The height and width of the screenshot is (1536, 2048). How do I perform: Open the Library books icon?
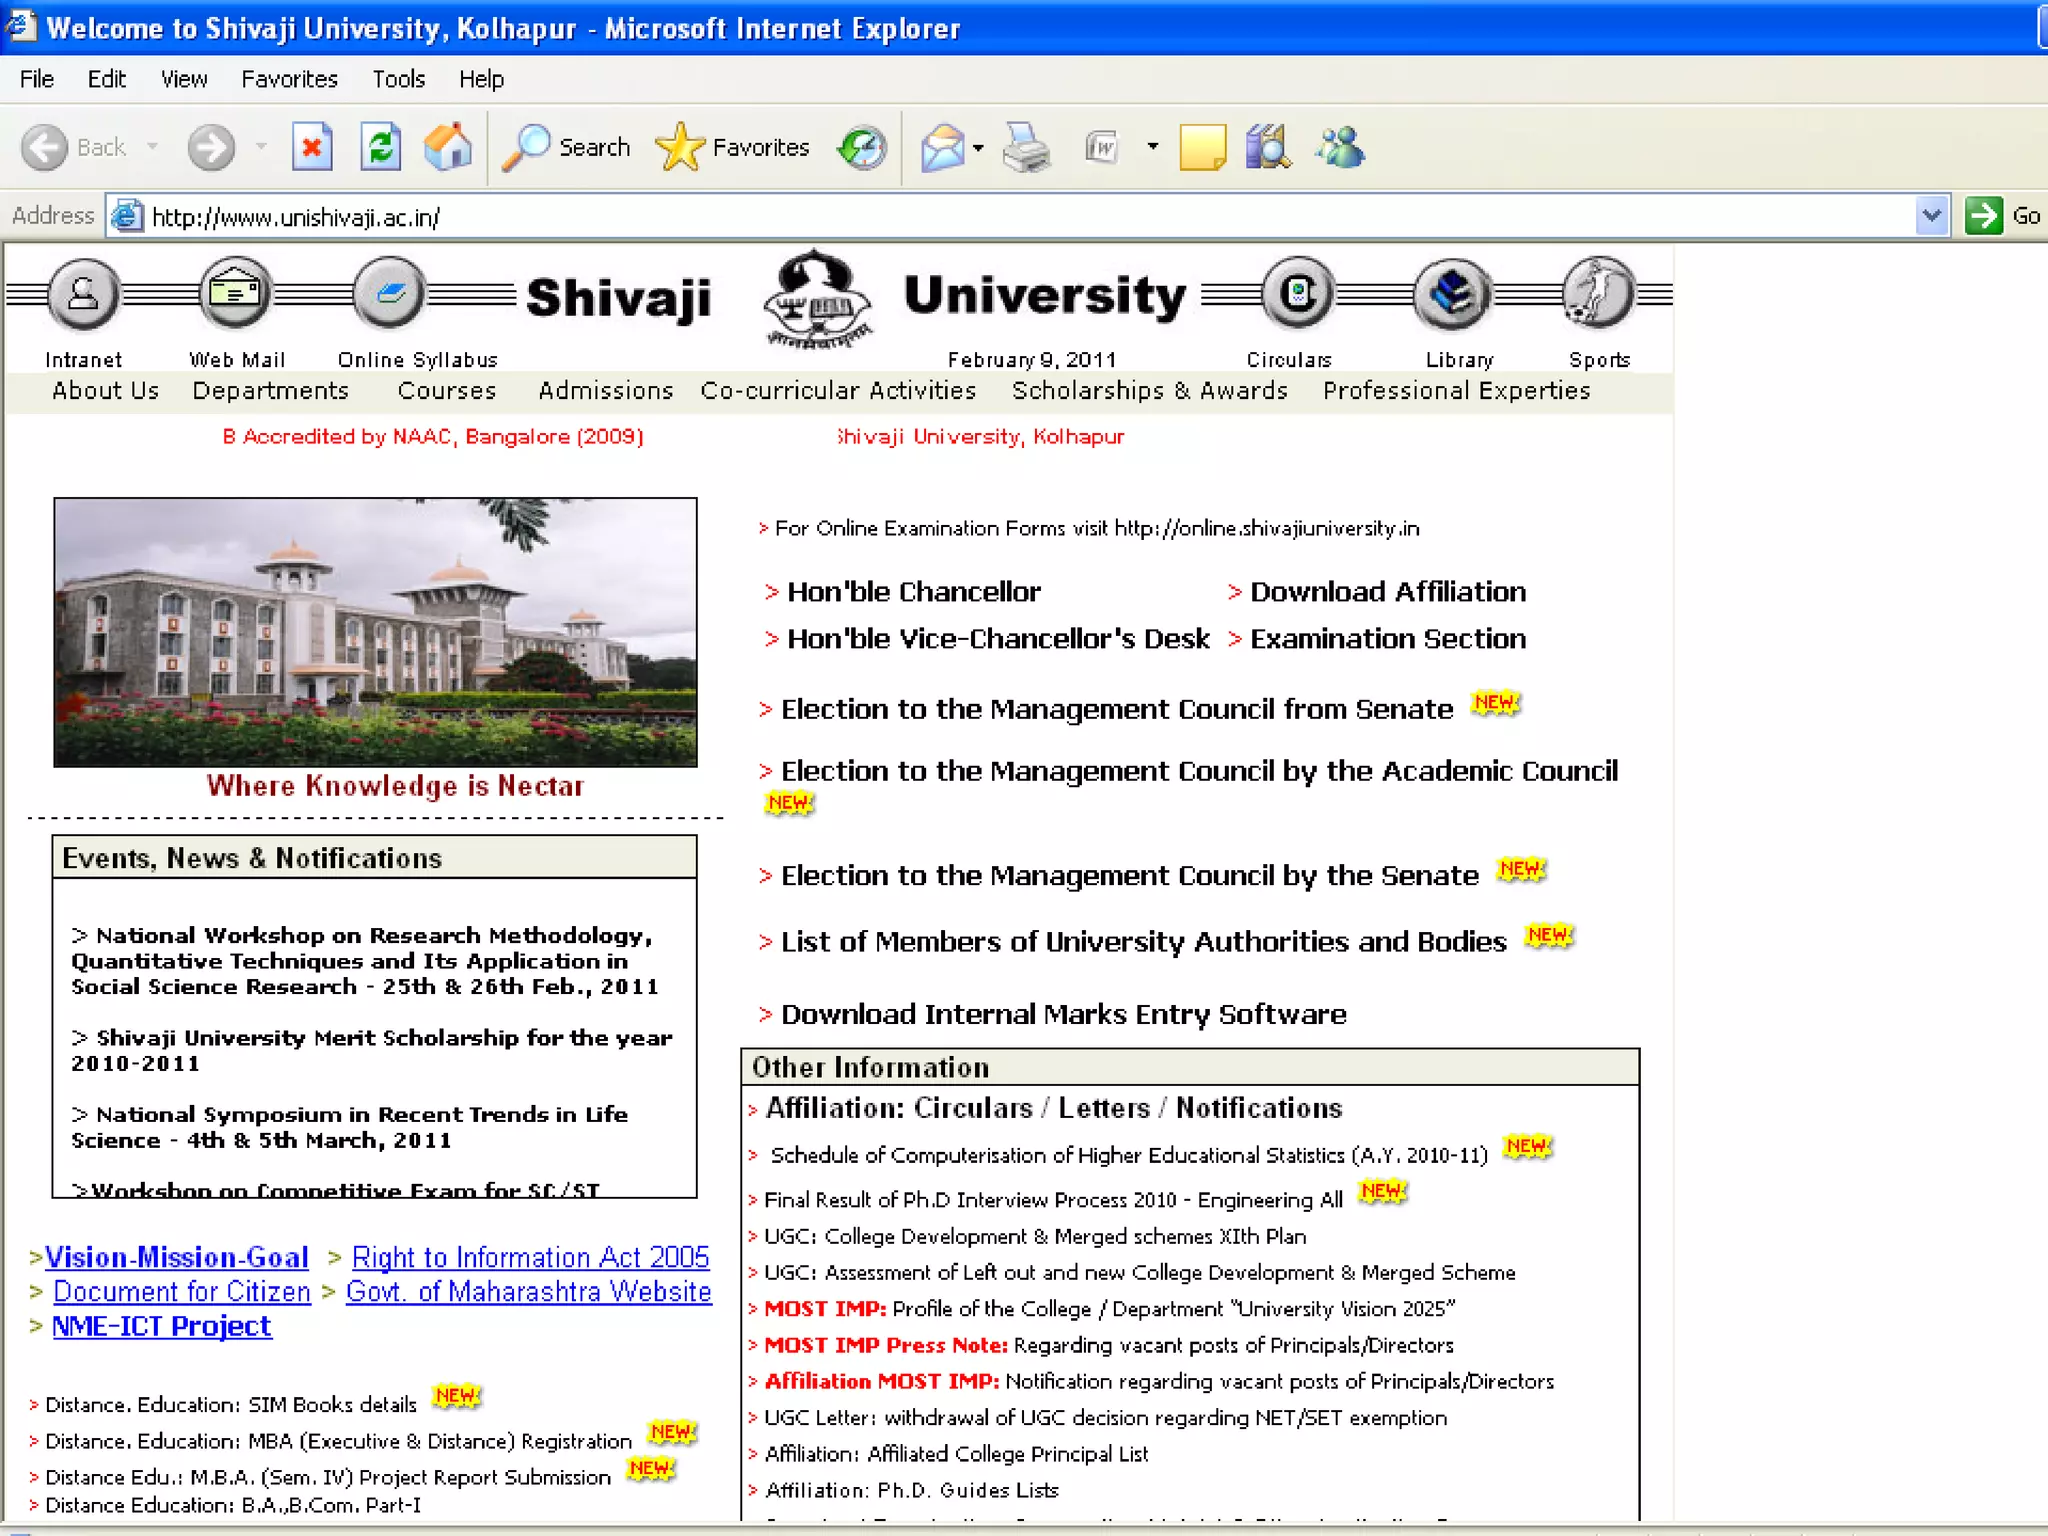pyautogui.click(x=1451, y=294)
